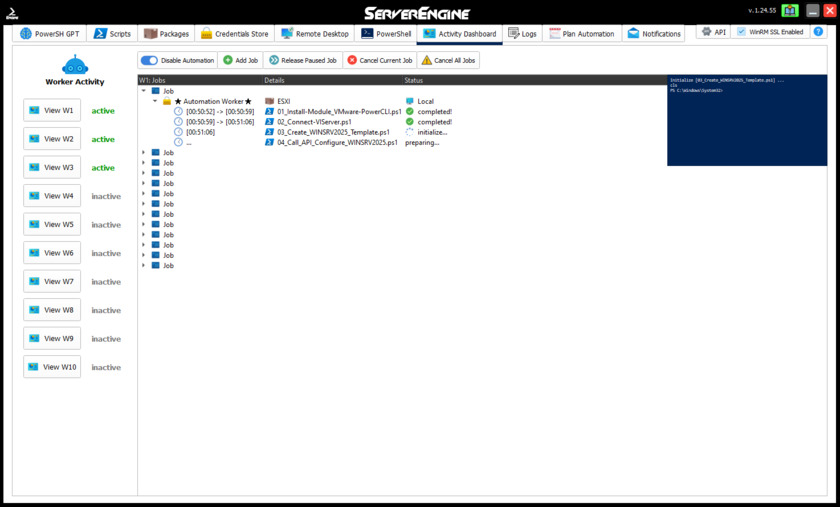Viewport: 840px width, 507px height.
Task: Toggle the WinRM SSL Enabled checkbox
Action: click(x=741, y=32)
